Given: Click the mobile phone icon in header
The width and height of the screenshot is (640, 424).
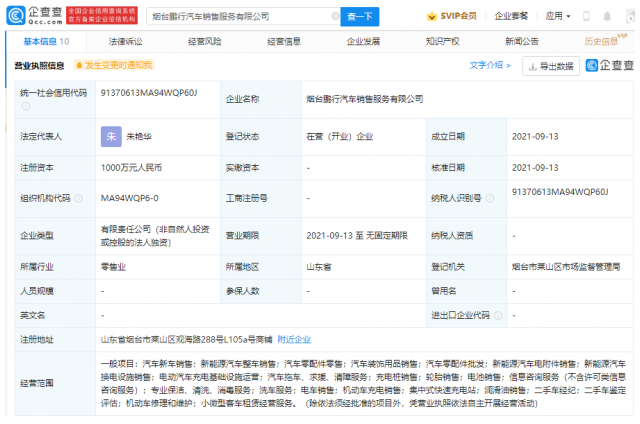Looking at the screenshot, I should coord(587,17).
